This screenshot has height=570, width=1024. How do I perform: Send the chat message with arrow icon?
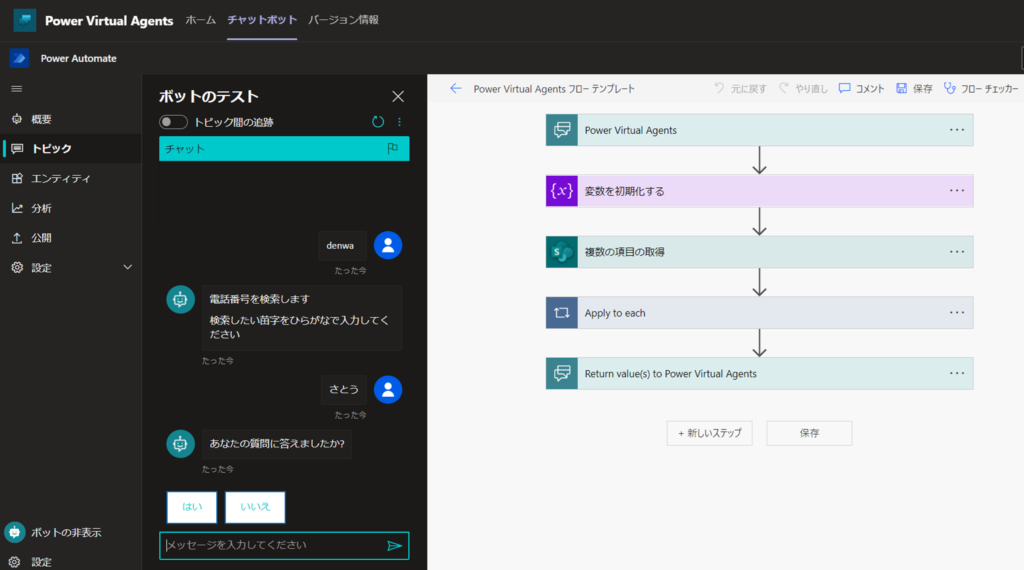coord(394,546)
